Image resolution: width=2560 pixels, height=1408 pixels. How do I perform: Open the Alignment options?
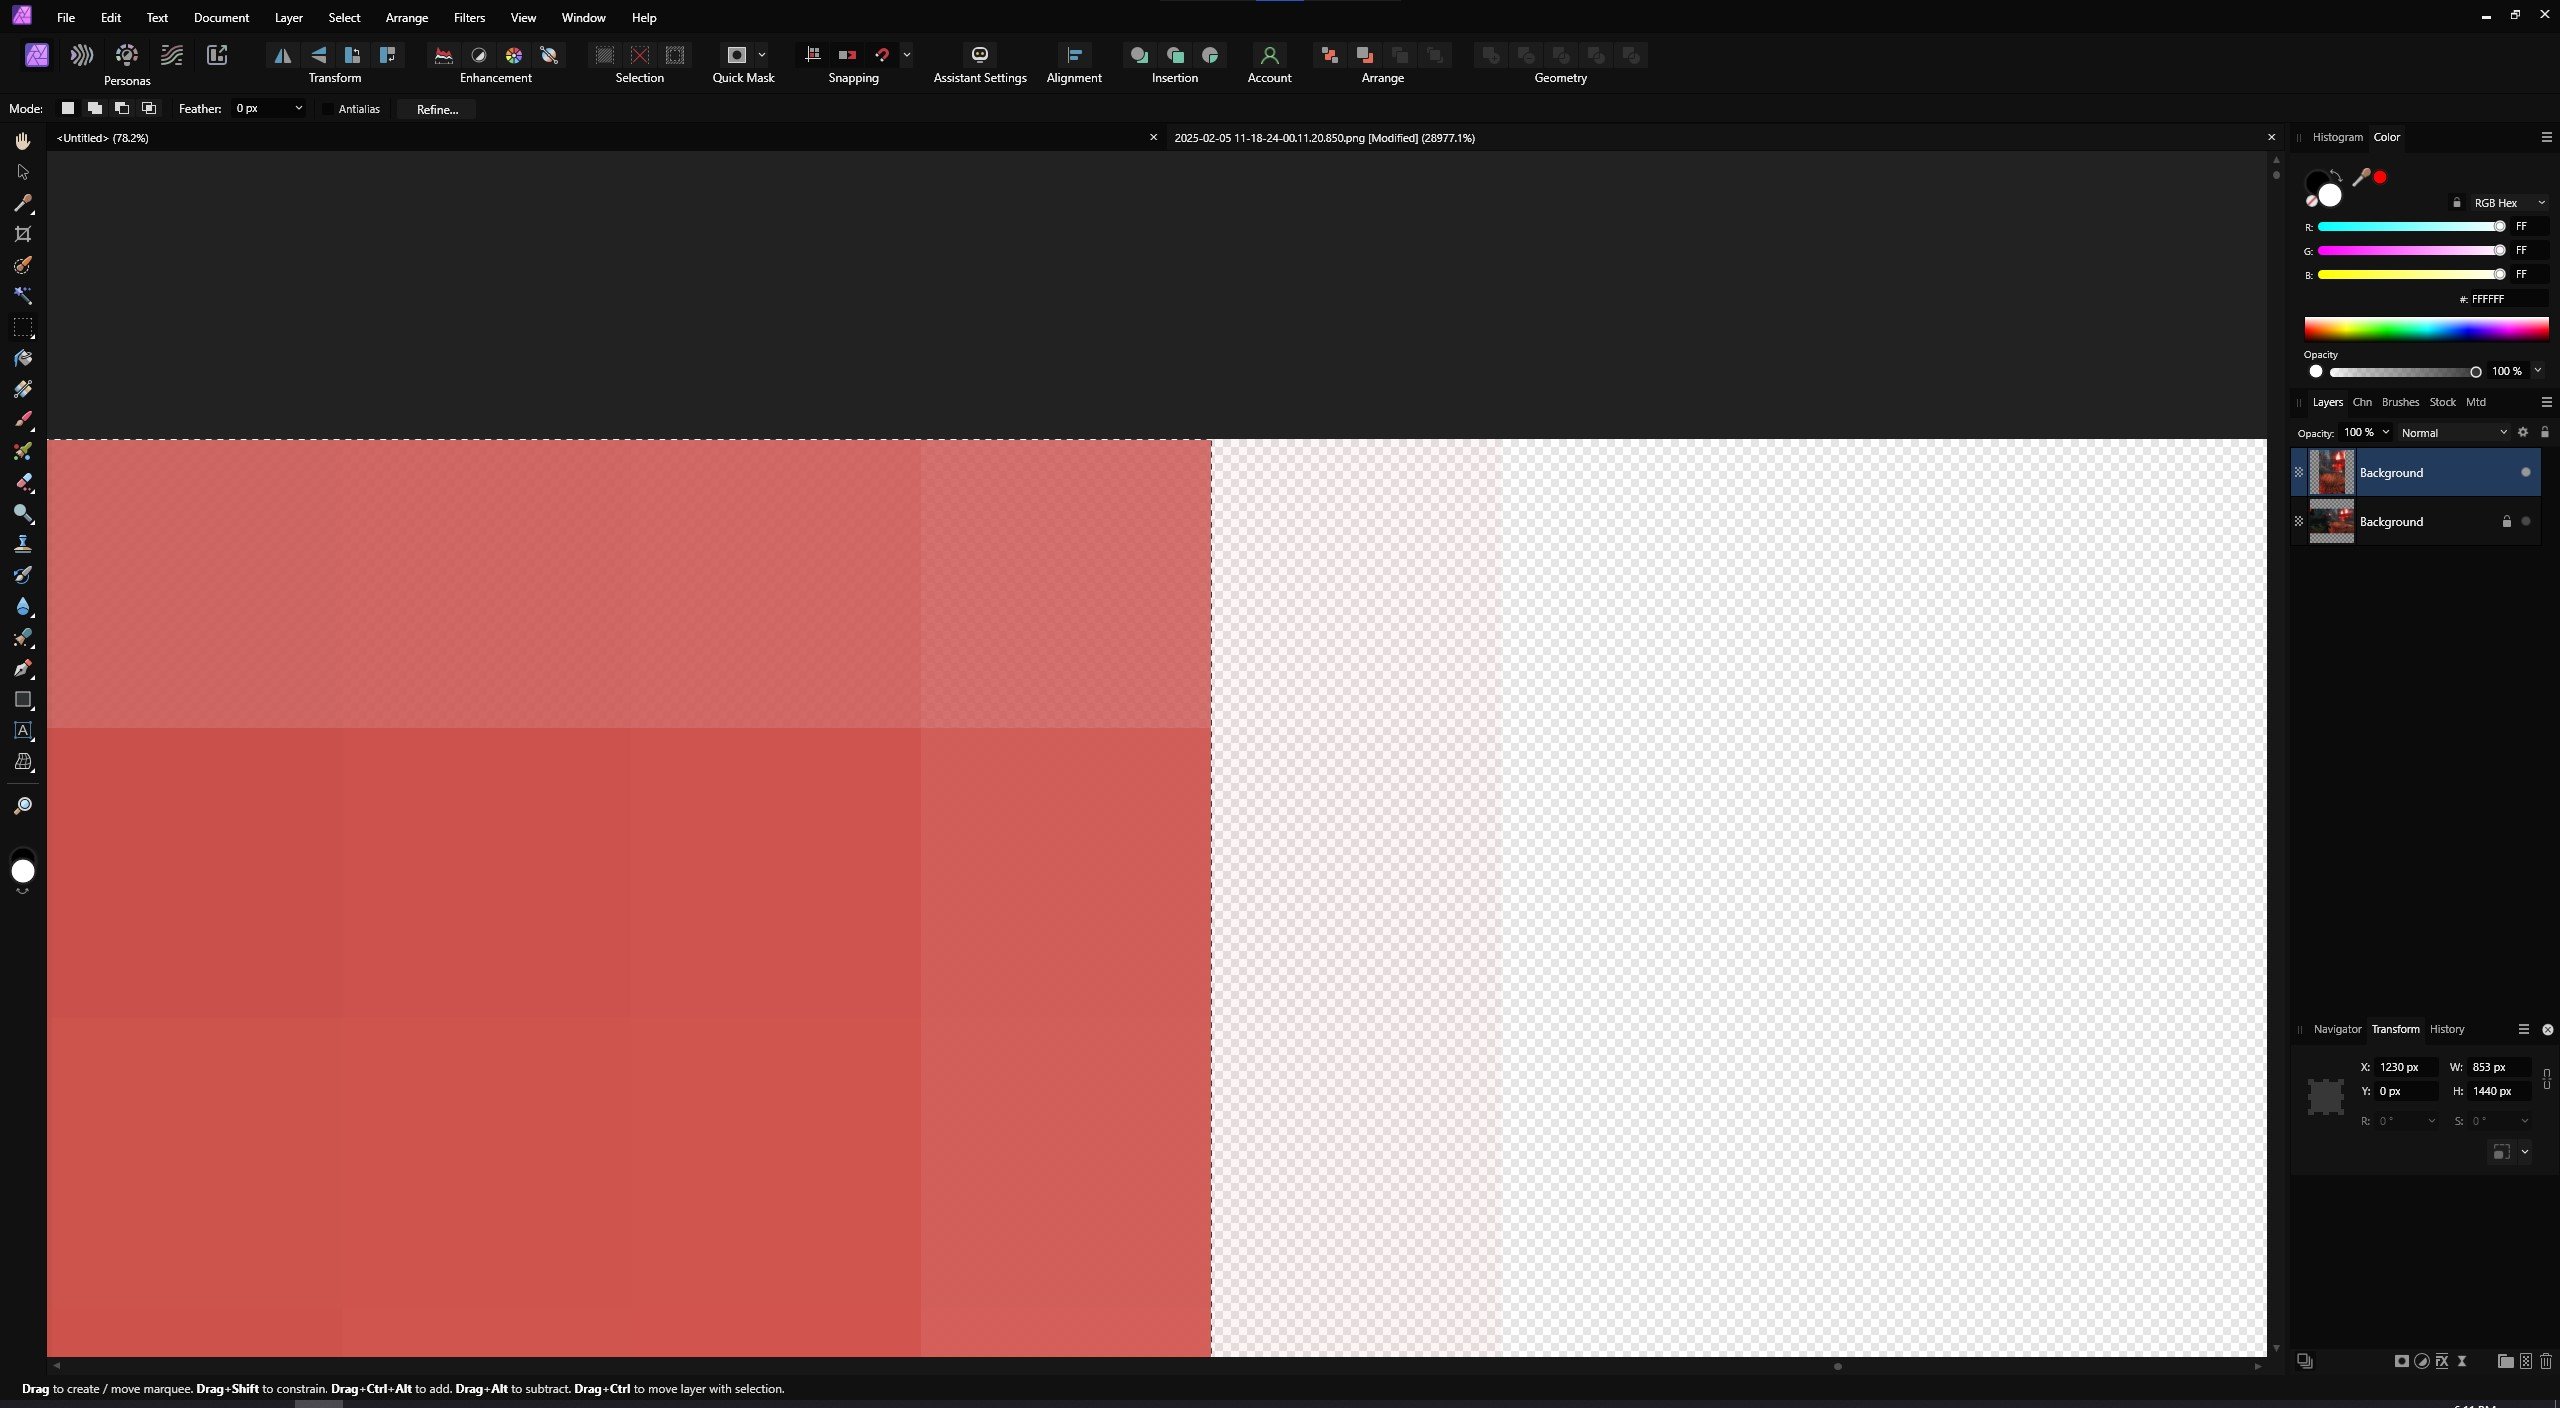(x=1074, y=55)
